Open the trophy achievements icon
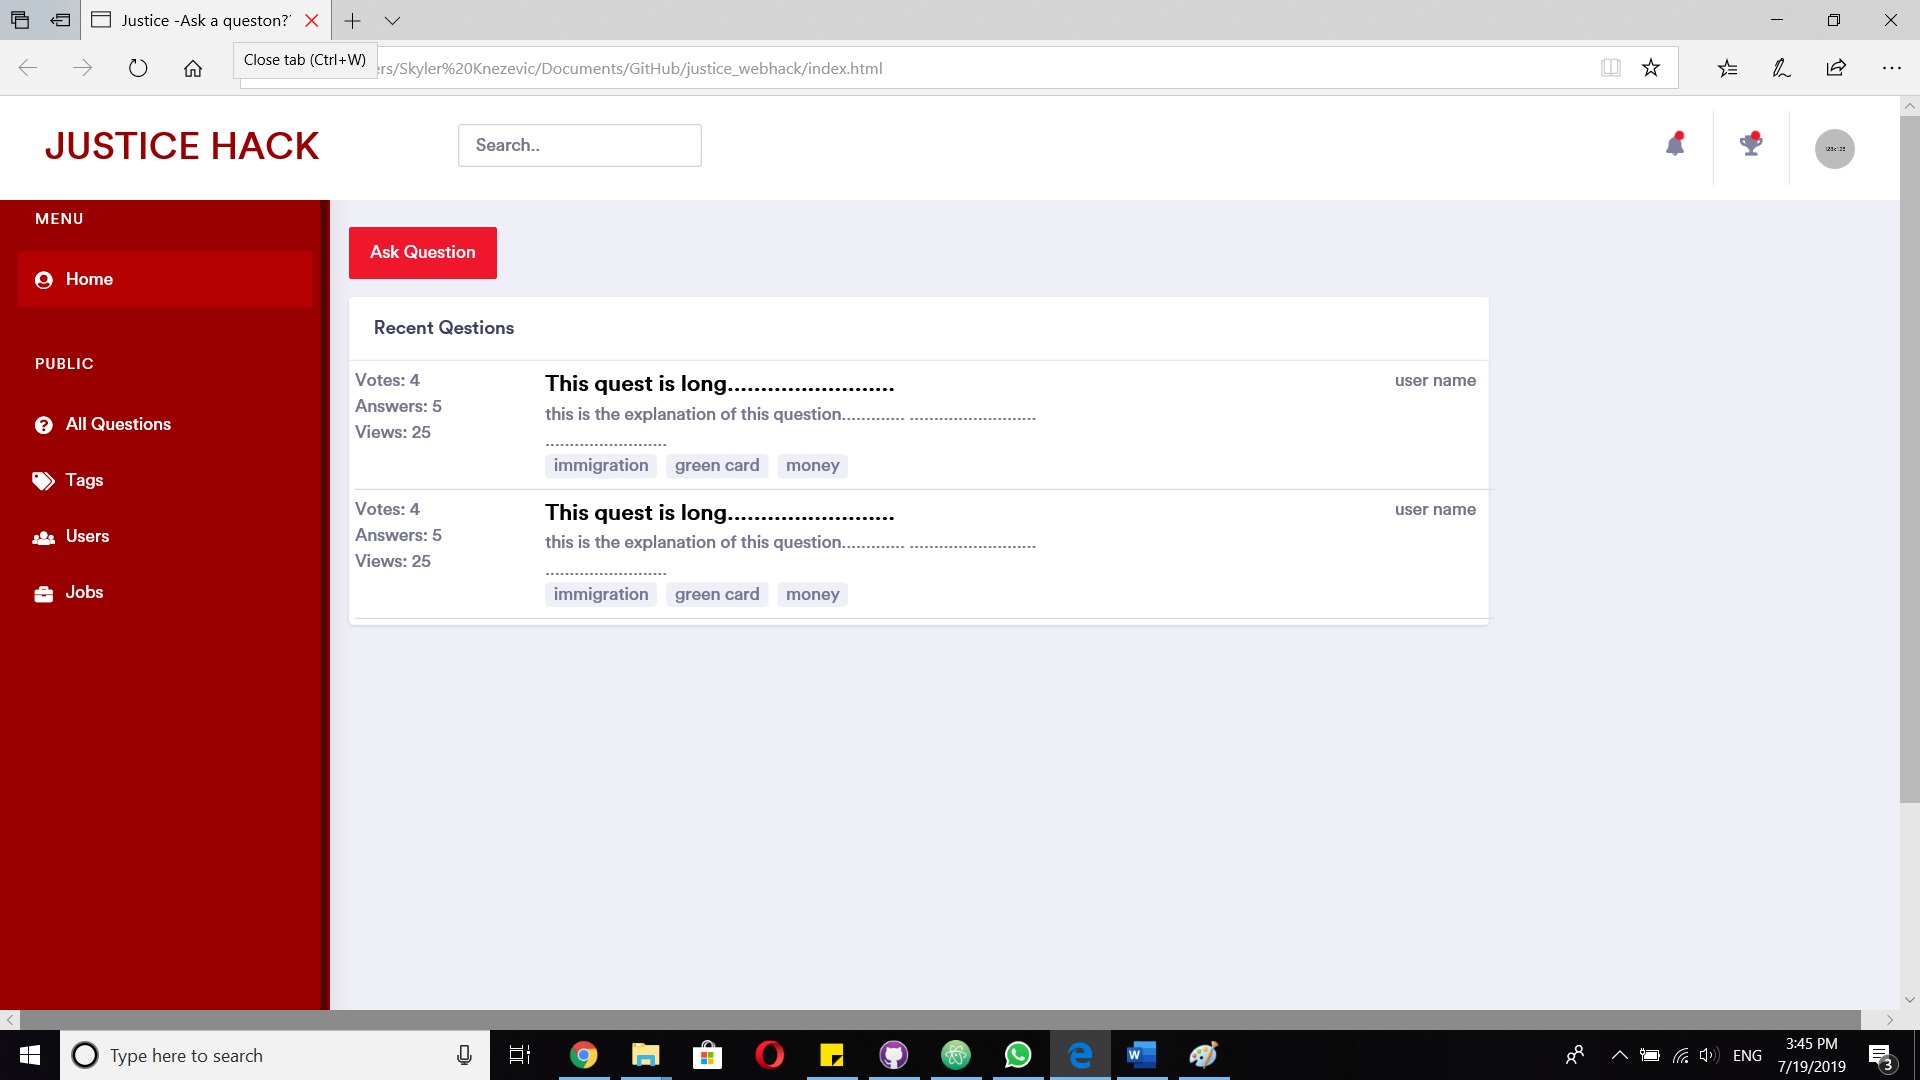The height and width of the screenshot is (1080, 1920). click(x=1750, y=146)
